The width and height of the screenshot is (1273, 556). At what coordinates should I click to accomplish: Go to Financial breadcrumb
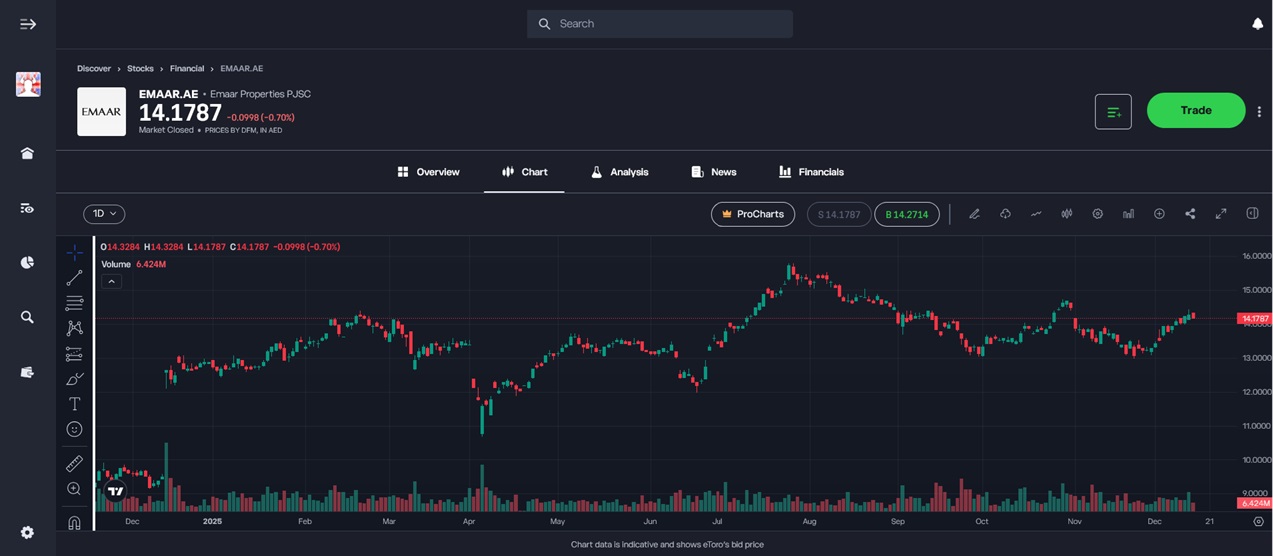pyautogui.click(x=187, y=69)
